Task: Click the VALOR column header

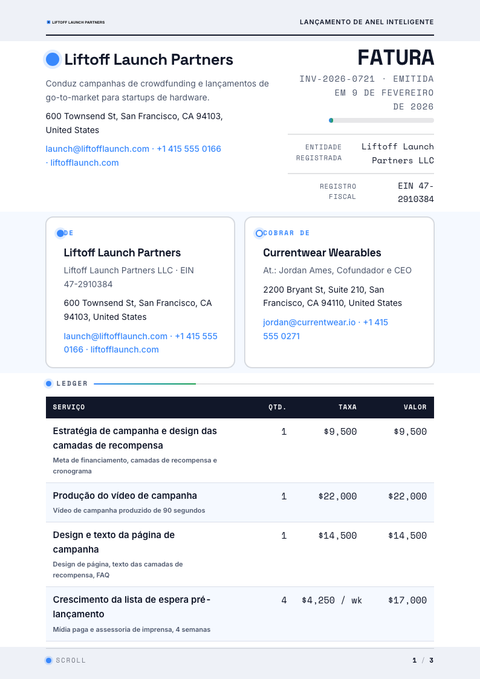Action: pyautogui.click(x=415, y=407)
